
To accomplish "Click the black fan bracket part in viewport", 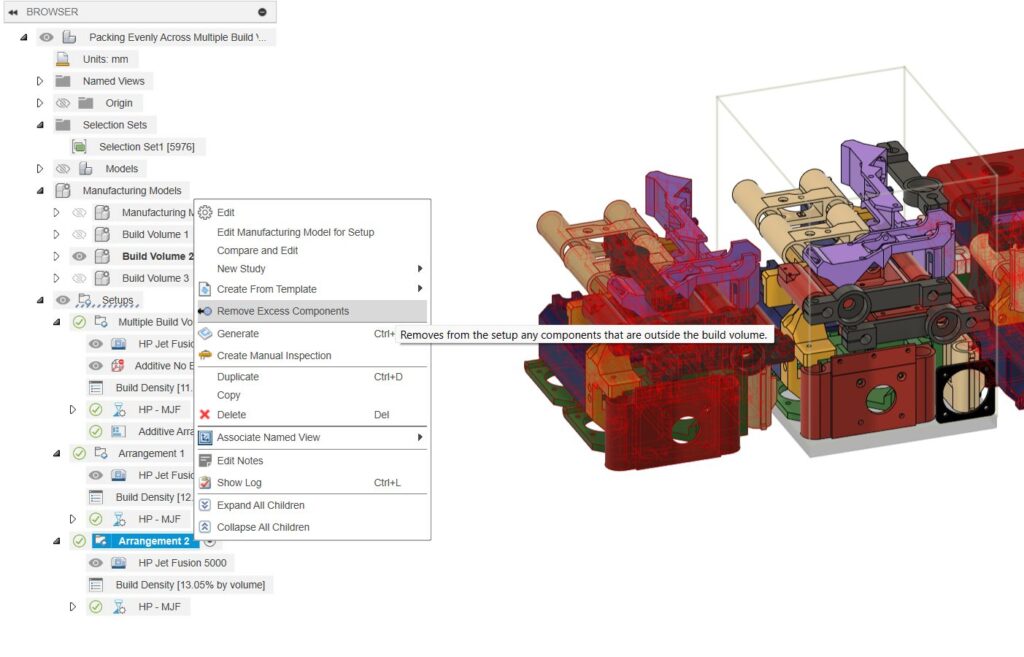I will tap(966, 393).
